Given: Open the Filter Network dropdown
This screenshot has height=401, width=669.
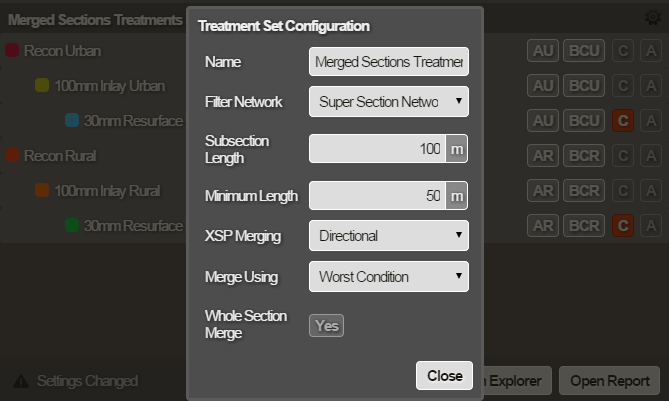Looking at the screenshot, I should click(x=388, y=101).
